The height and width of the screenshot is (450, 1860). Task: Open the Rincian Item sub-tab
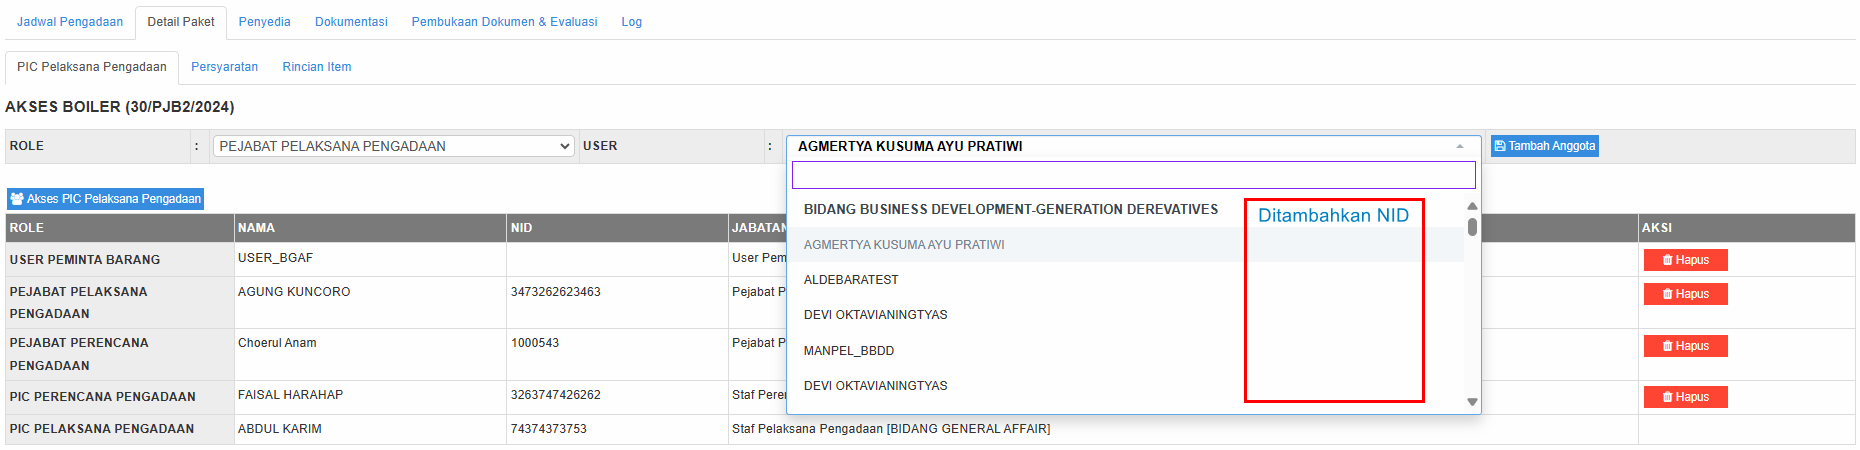coord(316,67)
